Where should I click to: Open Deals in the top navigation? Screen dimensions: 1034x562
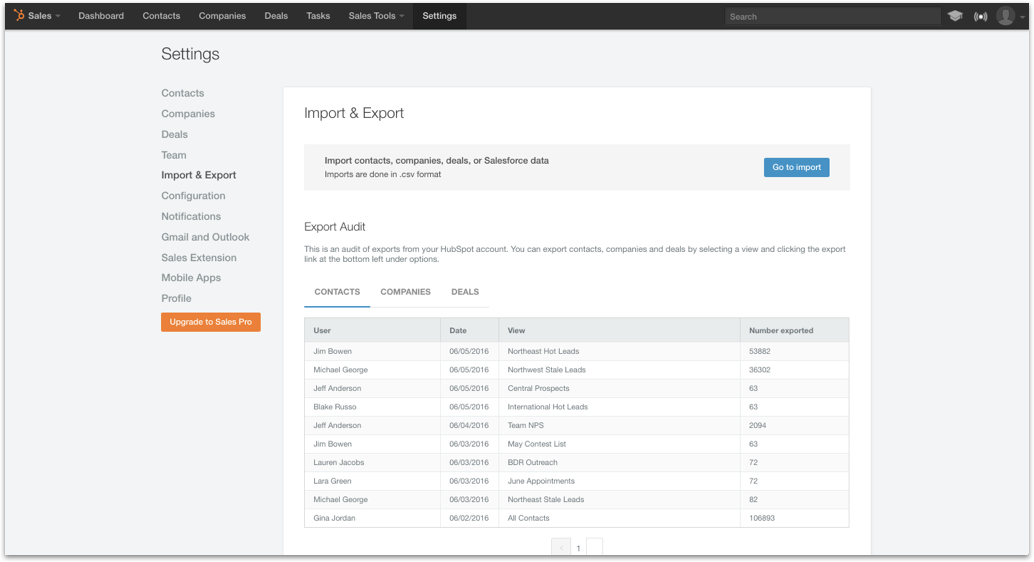coord(276,16)
